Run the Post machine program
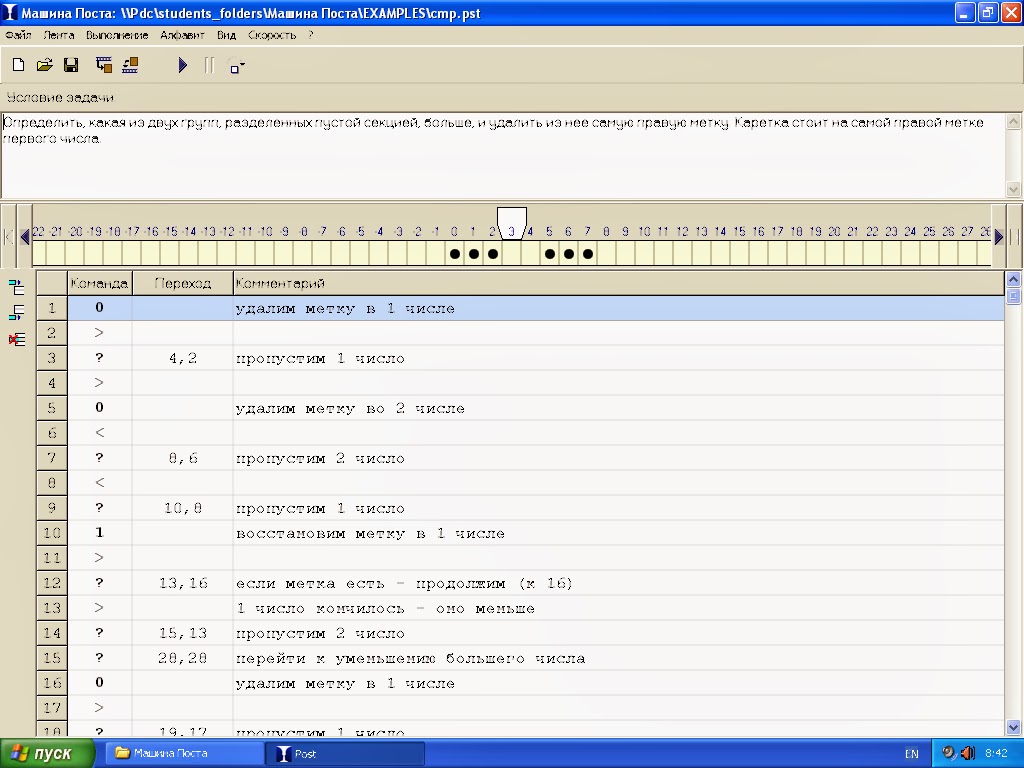The image size is (1024, 768). tap(183, 65)
